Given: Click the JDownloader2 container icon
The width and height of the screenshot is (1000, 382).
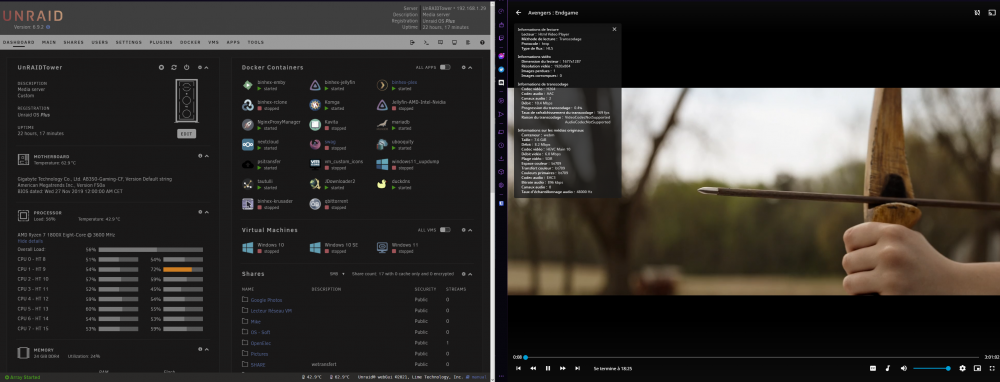Looking at the screenshot, I should pyautogui.click(x=315, y=184).
